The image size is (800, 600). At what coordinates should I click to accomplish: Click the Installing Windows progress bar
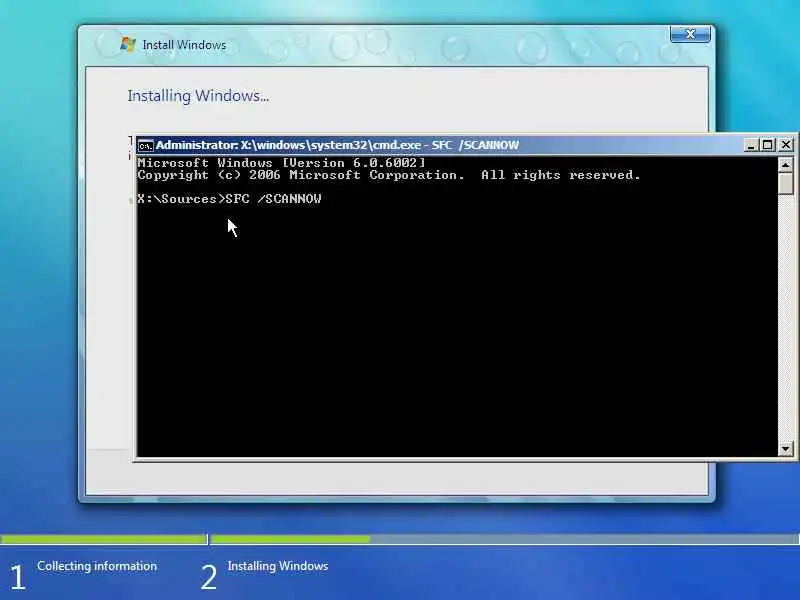point(505,539)
